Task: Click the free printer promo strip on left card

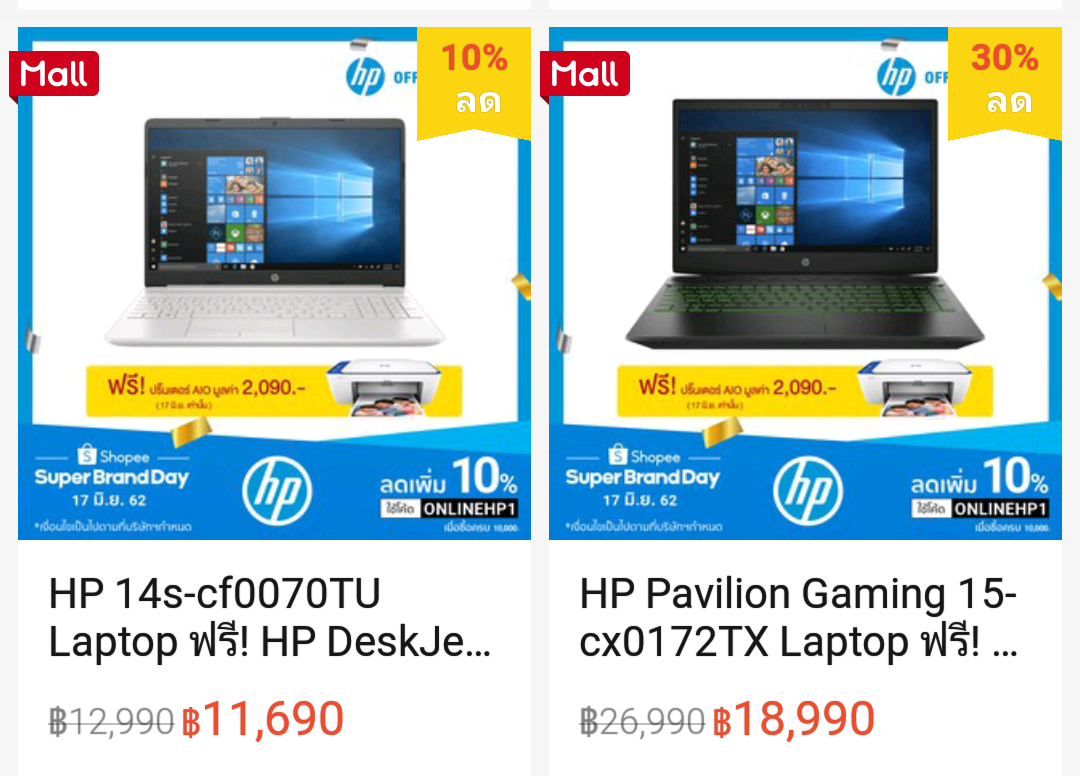Action: (273, 390)
